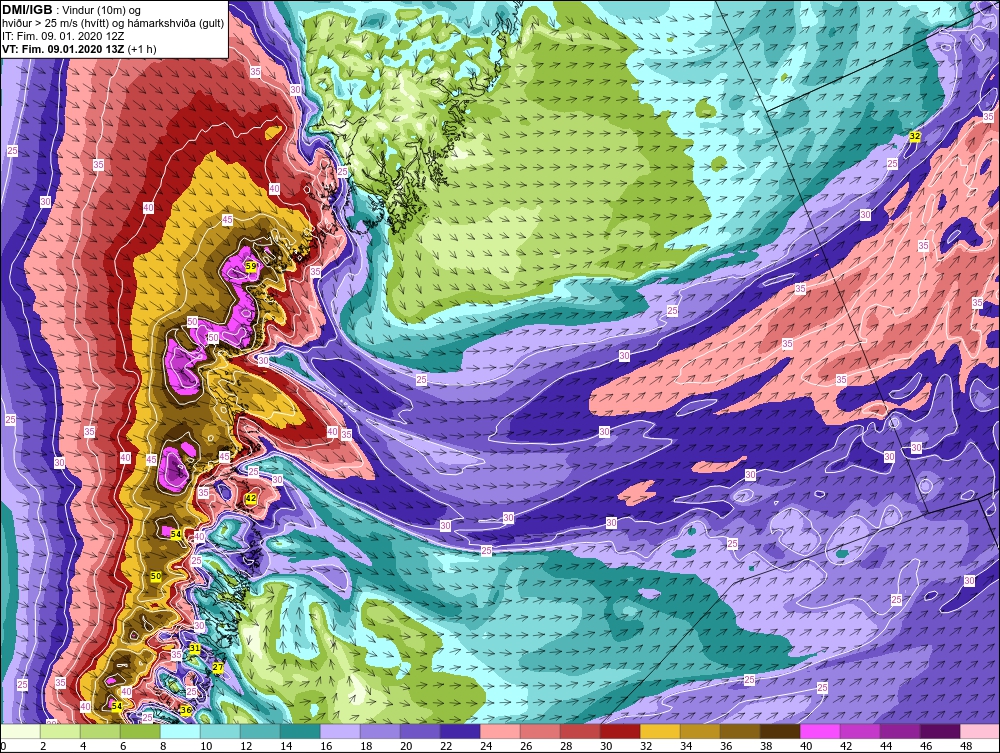Image resolution: width=1000 pixels, height=753 pixels.
Task: Click the legend scale value "48"
Action: pyautogui.click(x=966, y=746)
